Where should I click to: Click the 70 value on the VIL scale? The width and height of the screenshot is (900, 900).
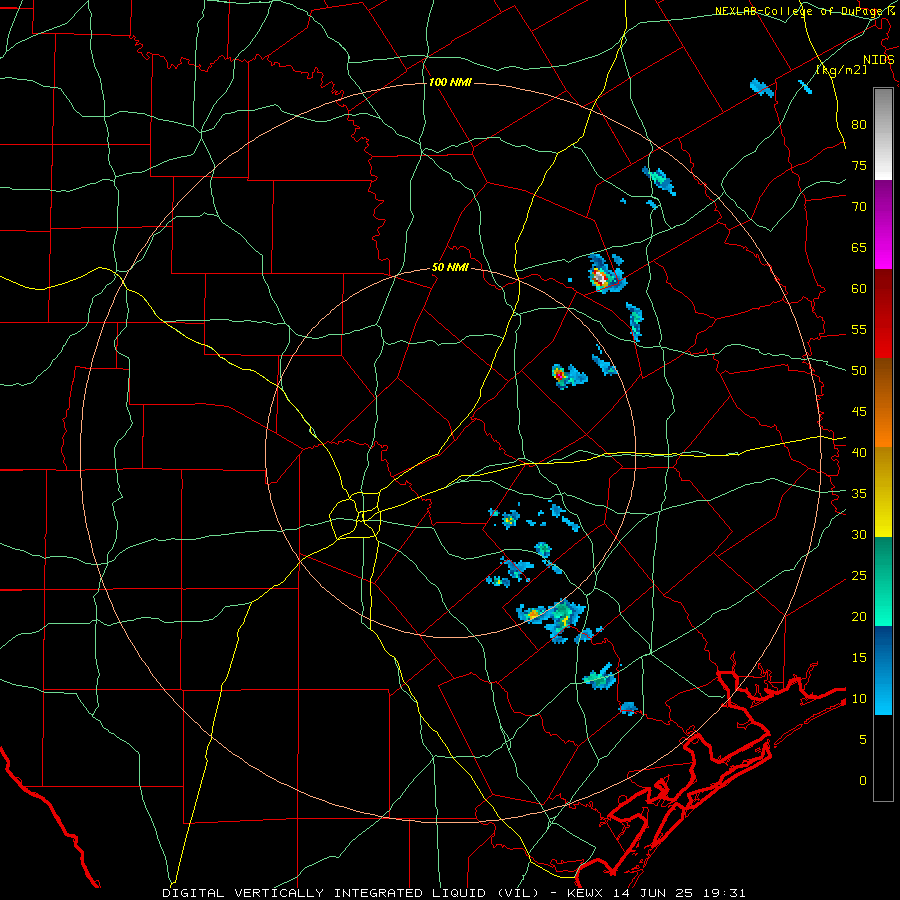tap(859, 207)
